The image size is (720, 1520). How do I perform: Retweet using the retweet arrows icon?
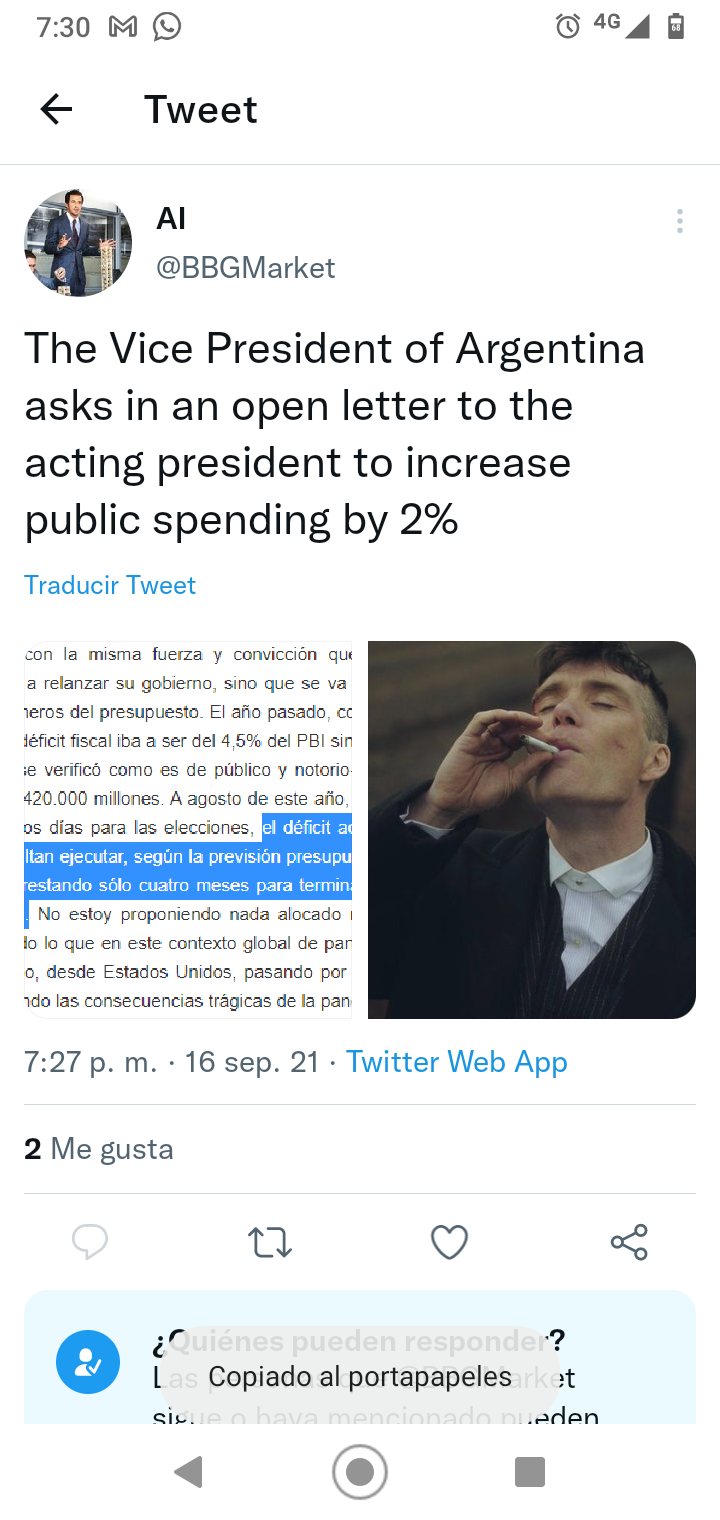point(269,1242)
